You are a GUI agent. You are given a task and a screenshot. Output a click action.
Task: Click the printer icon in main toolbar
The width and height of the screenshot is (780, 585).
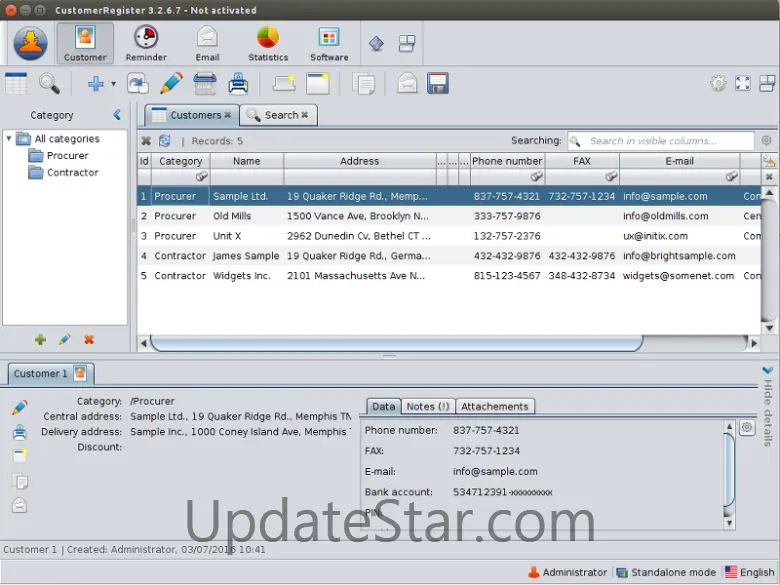238,84
